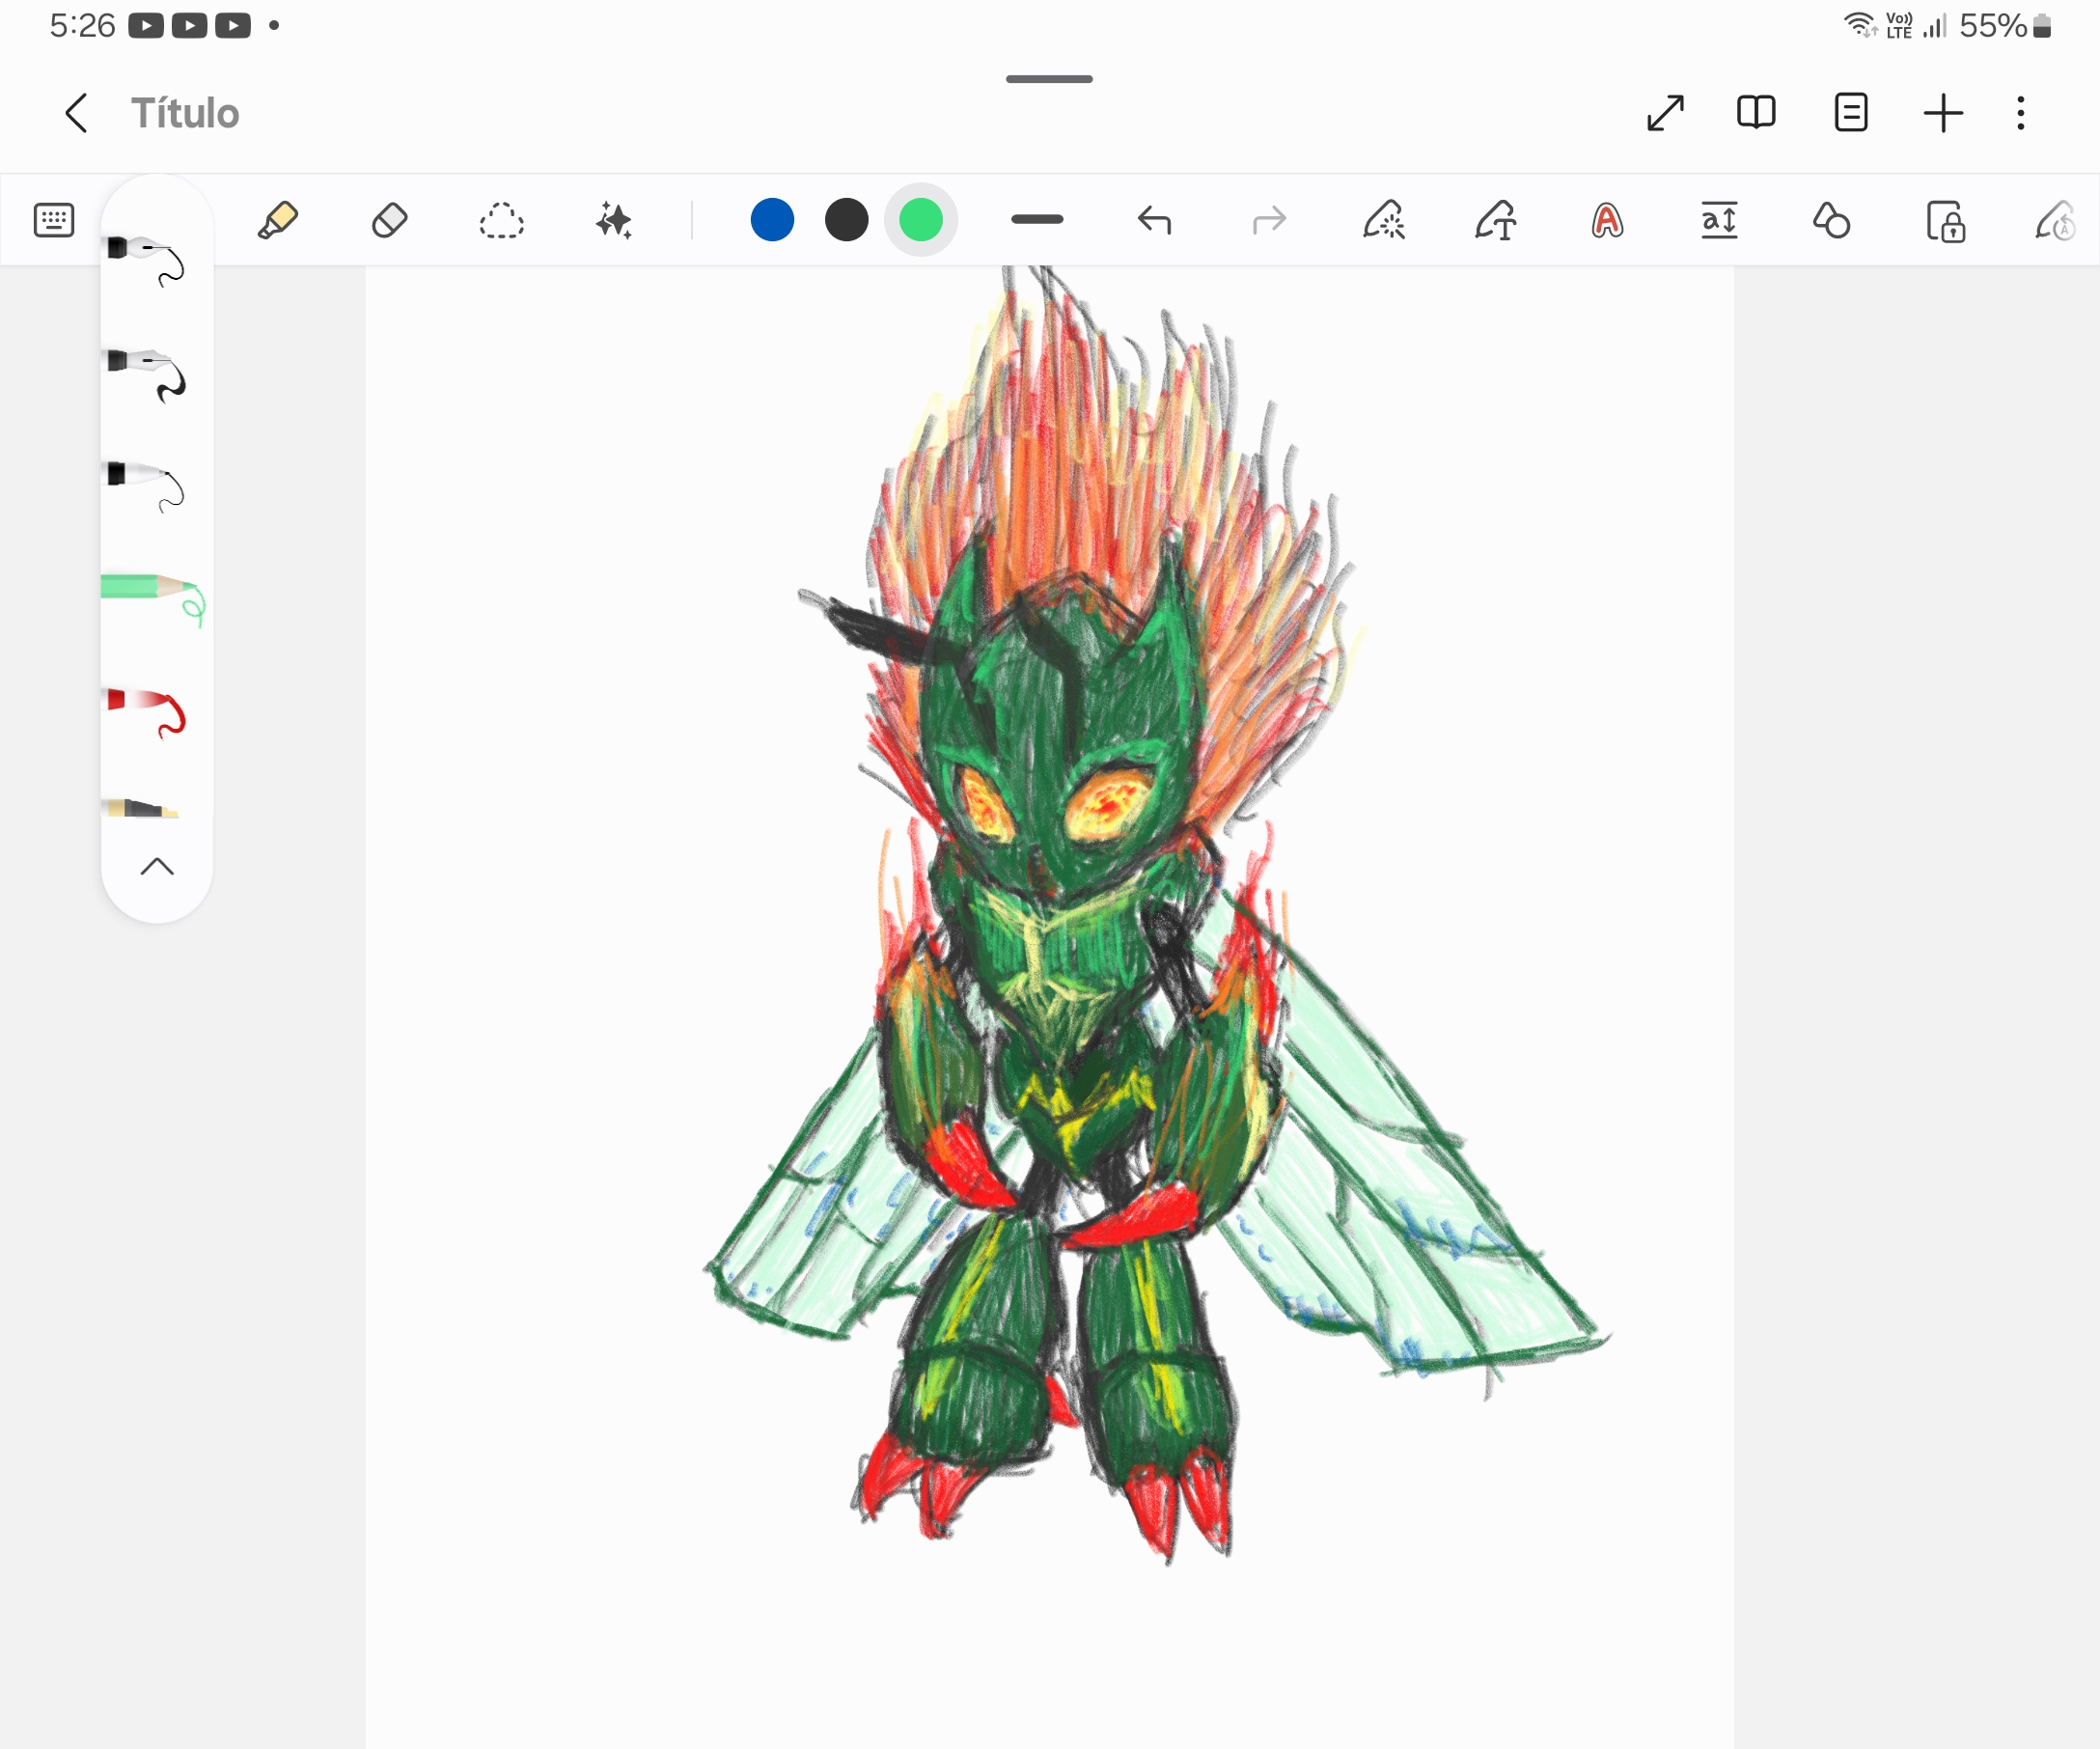Select the blue color swatch
2100x1749 pixels.
[772, 220]
